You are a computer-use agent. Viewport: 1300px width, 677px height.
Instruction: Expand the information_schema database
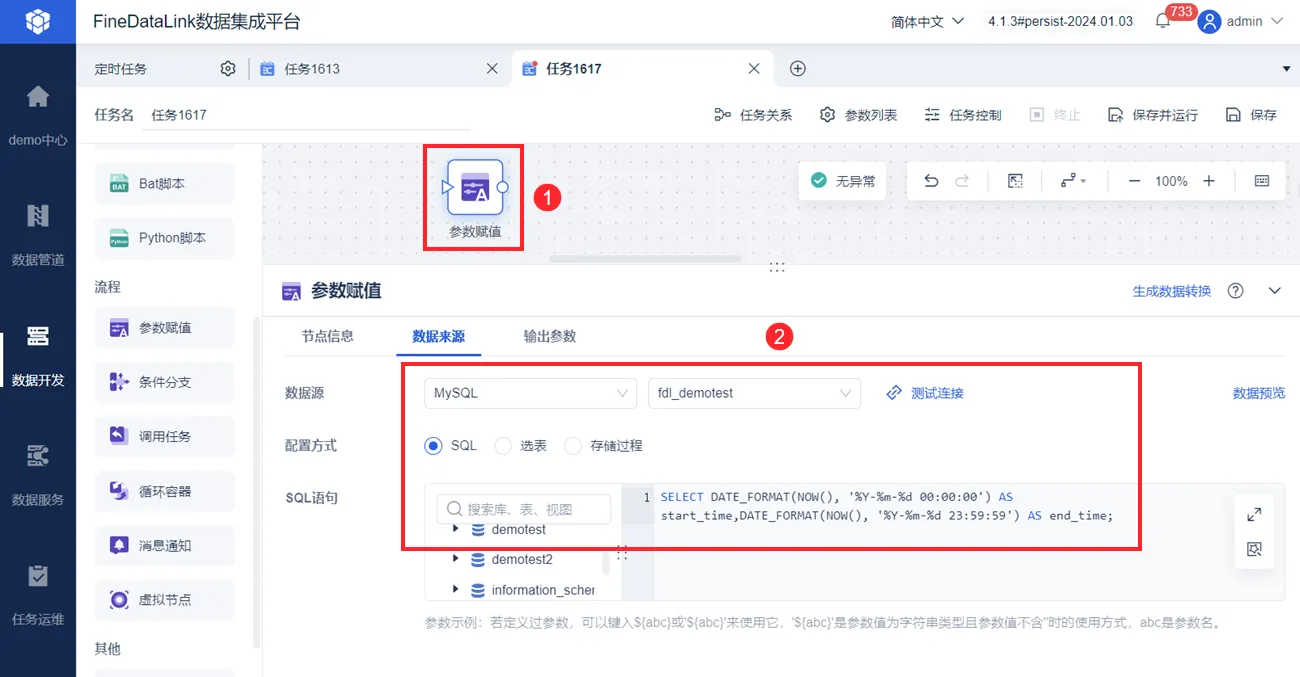pos(456,590)
